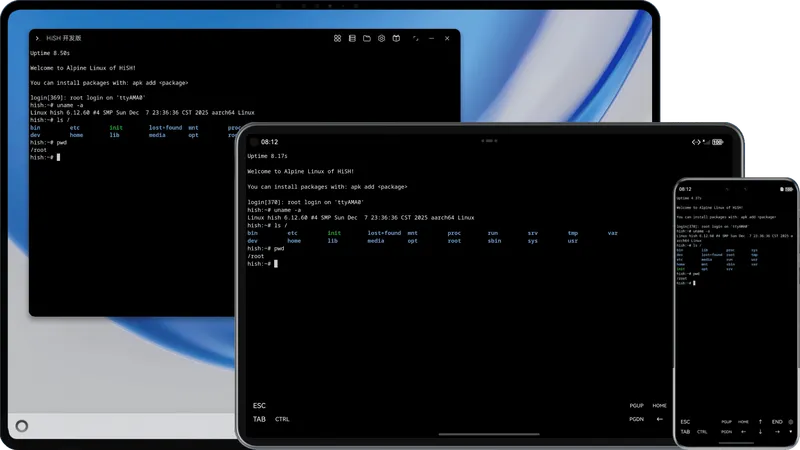
Task: Tap the home gesture bar on the tablet
Action: 489,434
